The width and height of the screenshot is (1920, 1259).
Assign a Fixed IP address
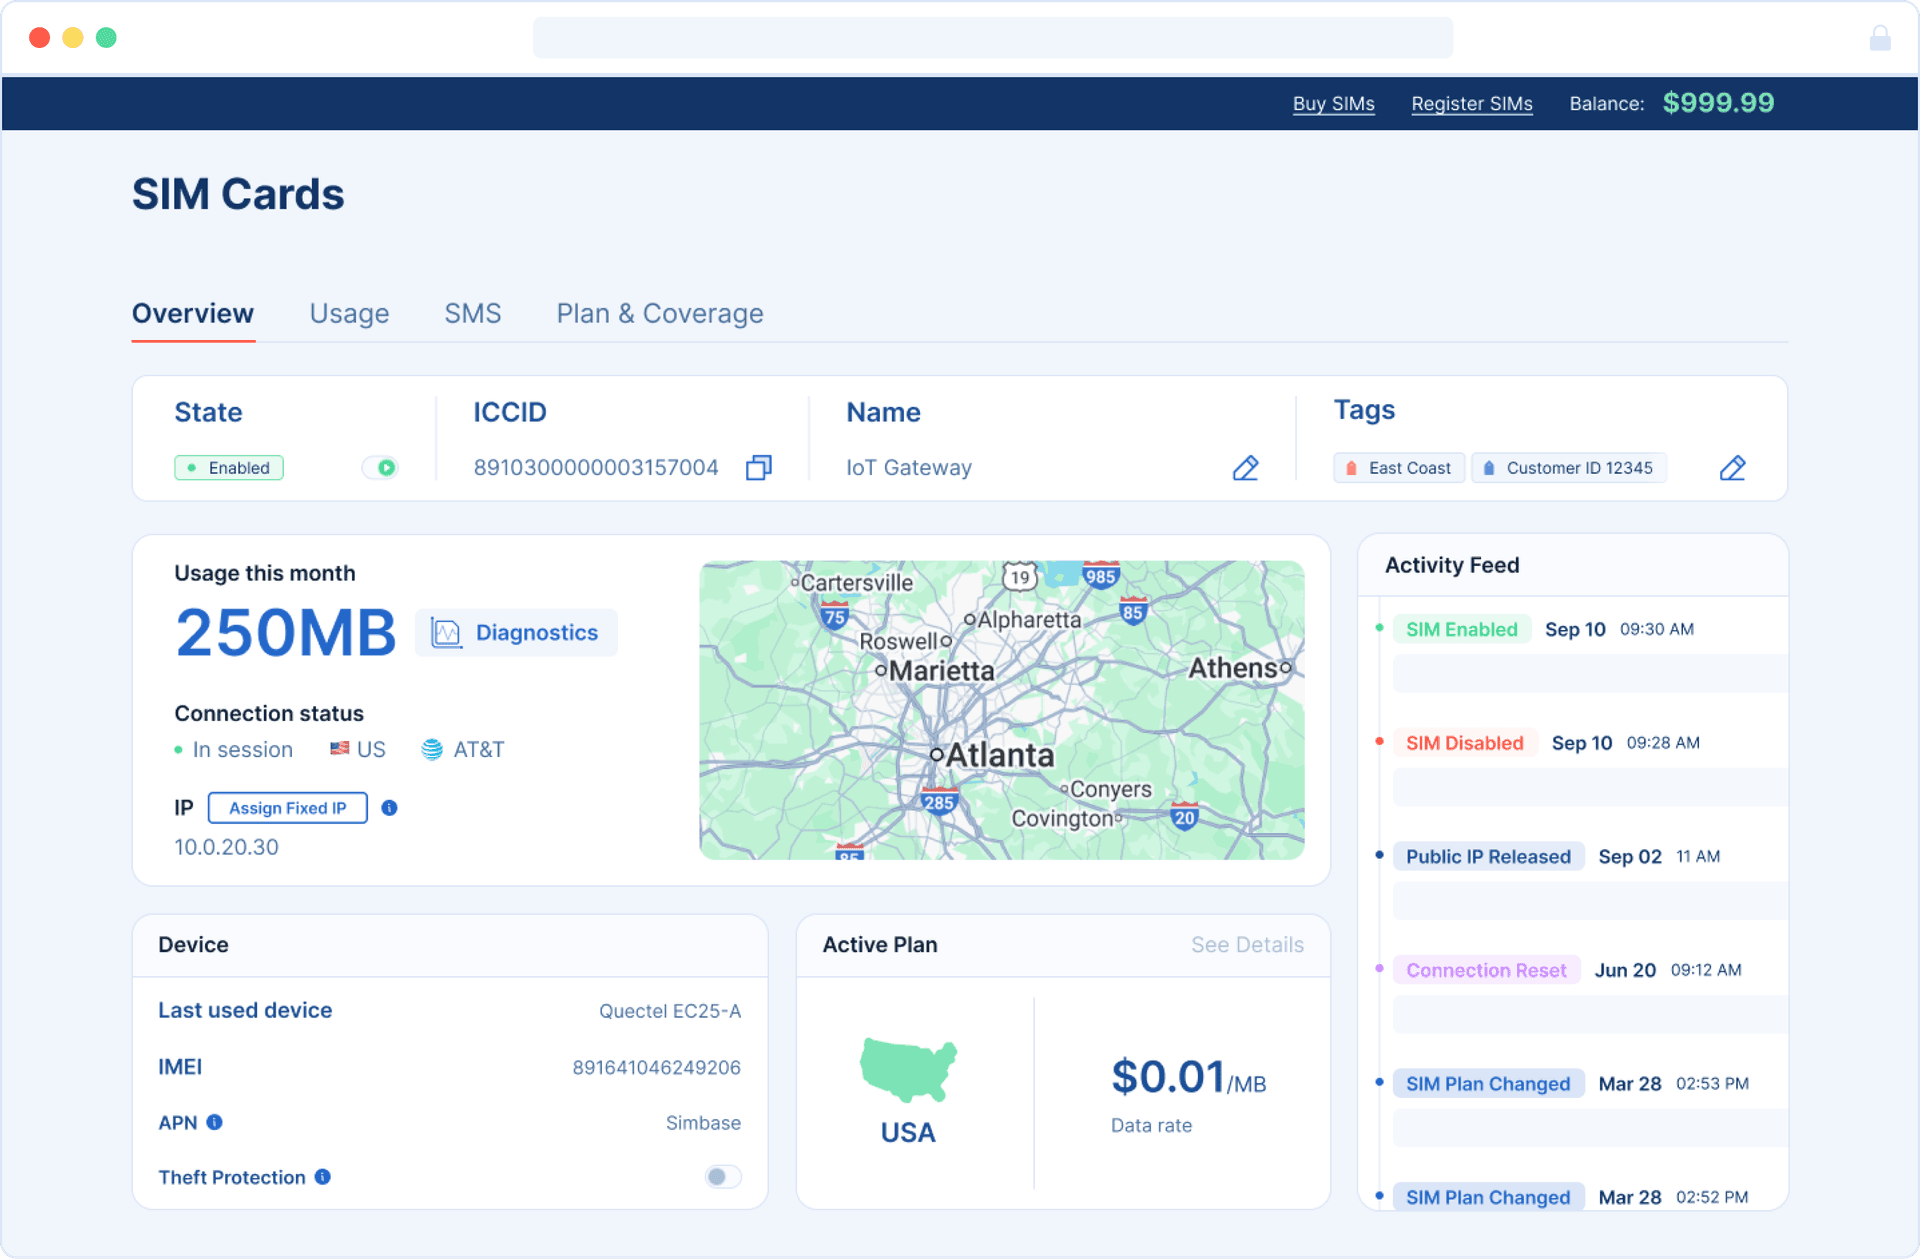pos(287,808)
